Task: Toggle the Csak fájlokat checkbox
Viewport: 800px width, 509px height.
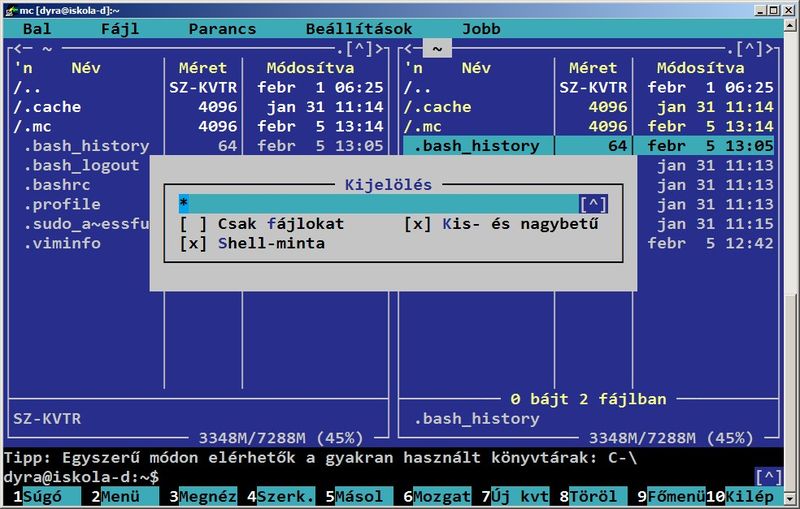Action: coord(193,224)
